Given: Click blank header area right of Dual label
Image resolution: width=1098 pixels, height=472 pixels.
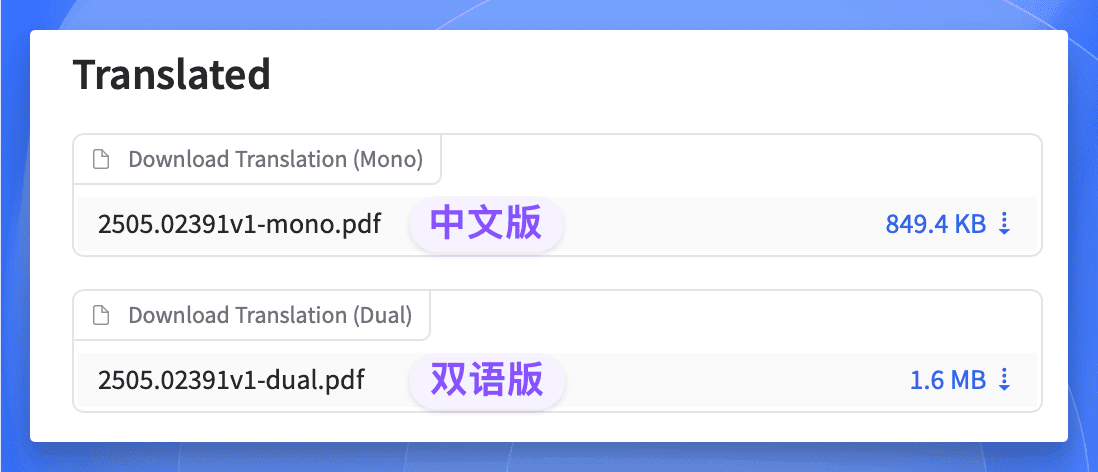Looking at the screenshot, I should pyautogui.click(x=740, y=316).
